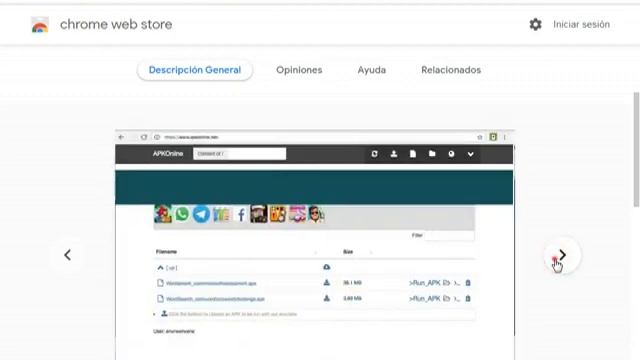Click the new file icon in APKOnline toolbar

click(x=413, y=154)
